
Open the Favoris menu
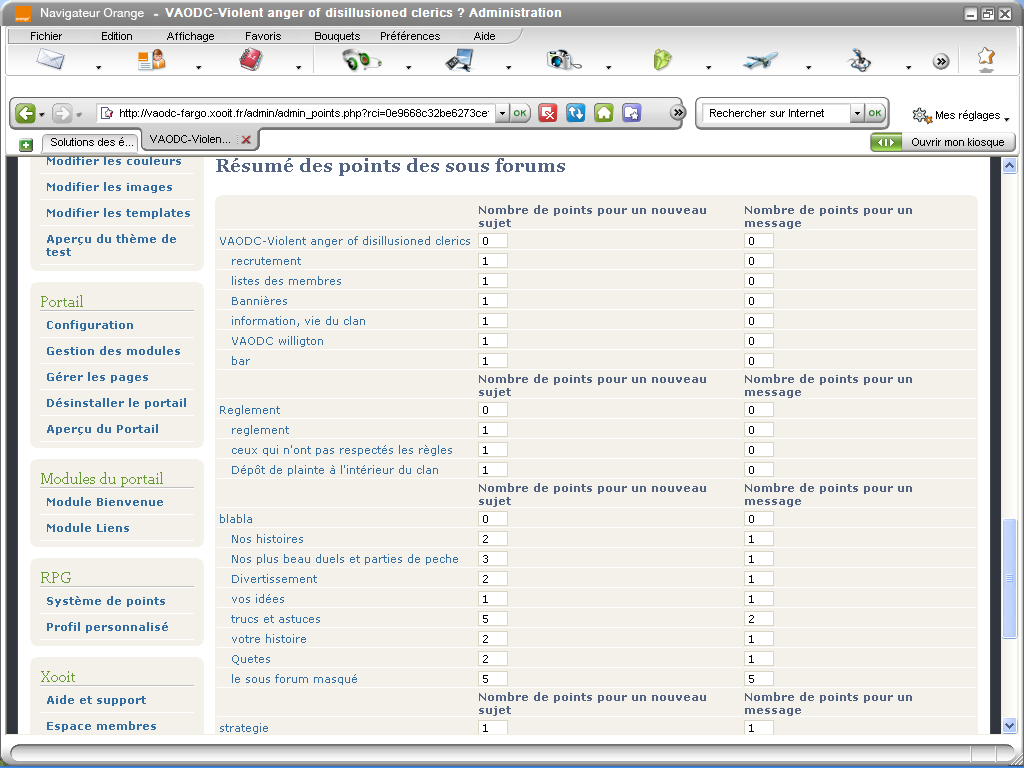(x=263, y=36)
